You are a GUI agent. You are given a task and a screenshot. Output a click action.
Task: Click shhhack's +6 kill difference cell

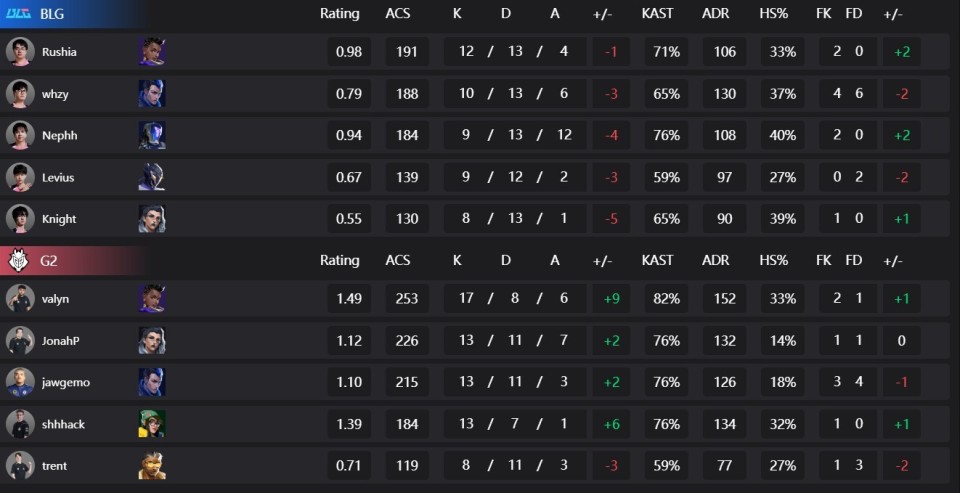click(x=612, y=424)
